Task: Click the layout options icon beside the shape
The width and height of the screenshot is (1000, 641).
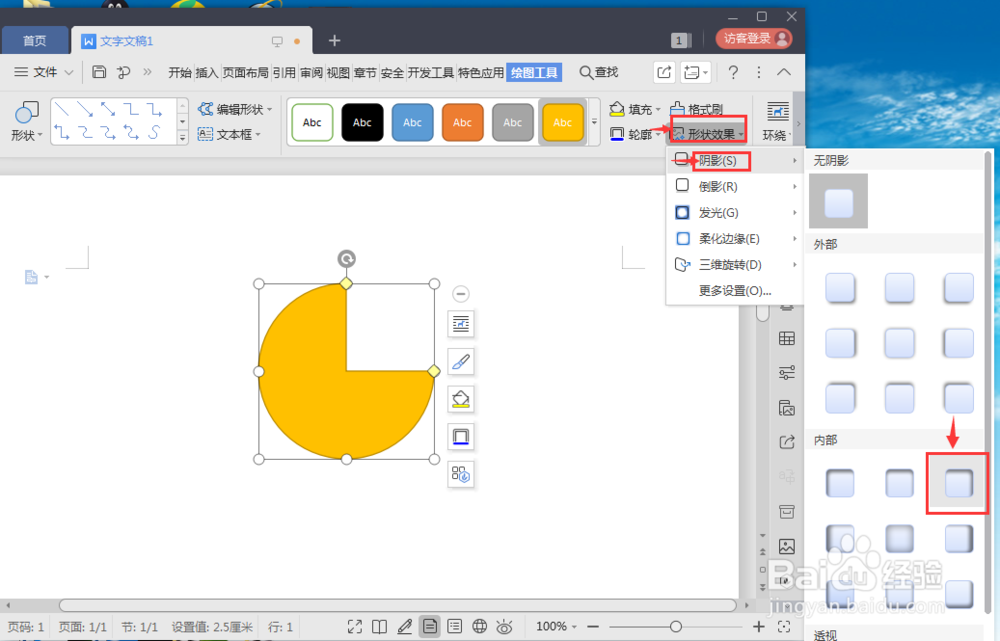Action: [460, 324]
